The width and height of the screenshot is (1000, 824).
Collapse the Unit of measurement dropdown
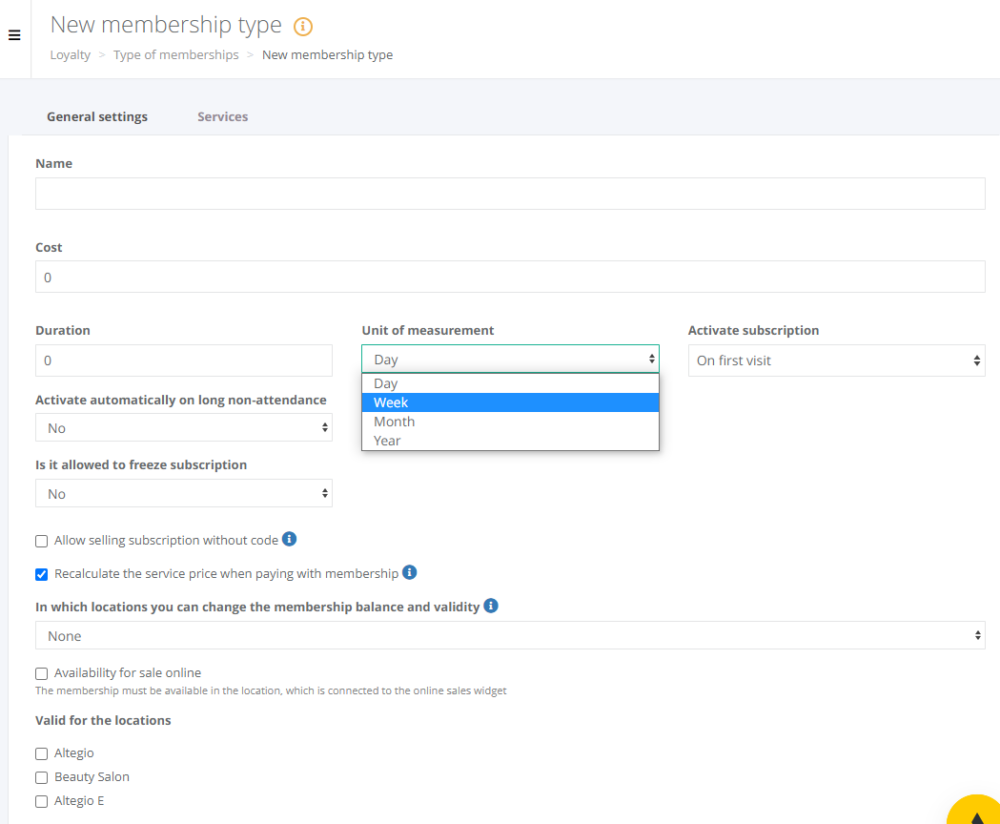(510, 359)
